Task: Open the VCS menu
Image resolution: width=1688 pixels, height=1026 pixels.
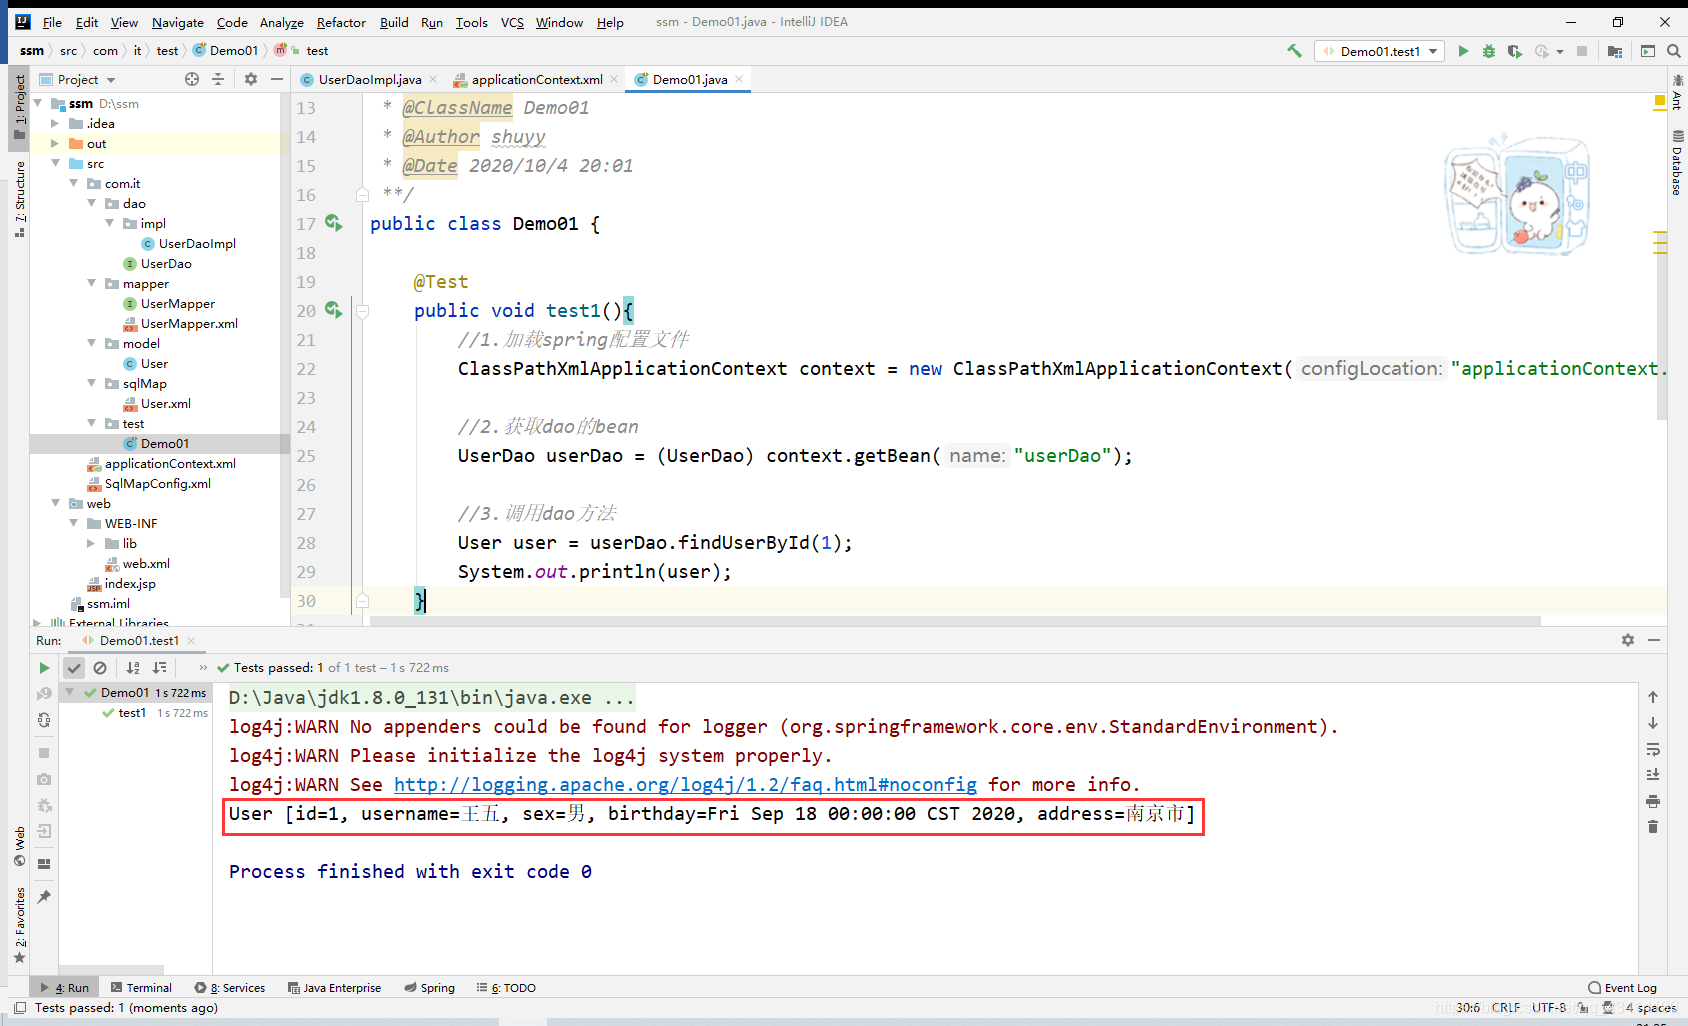Action: point(512,22)
